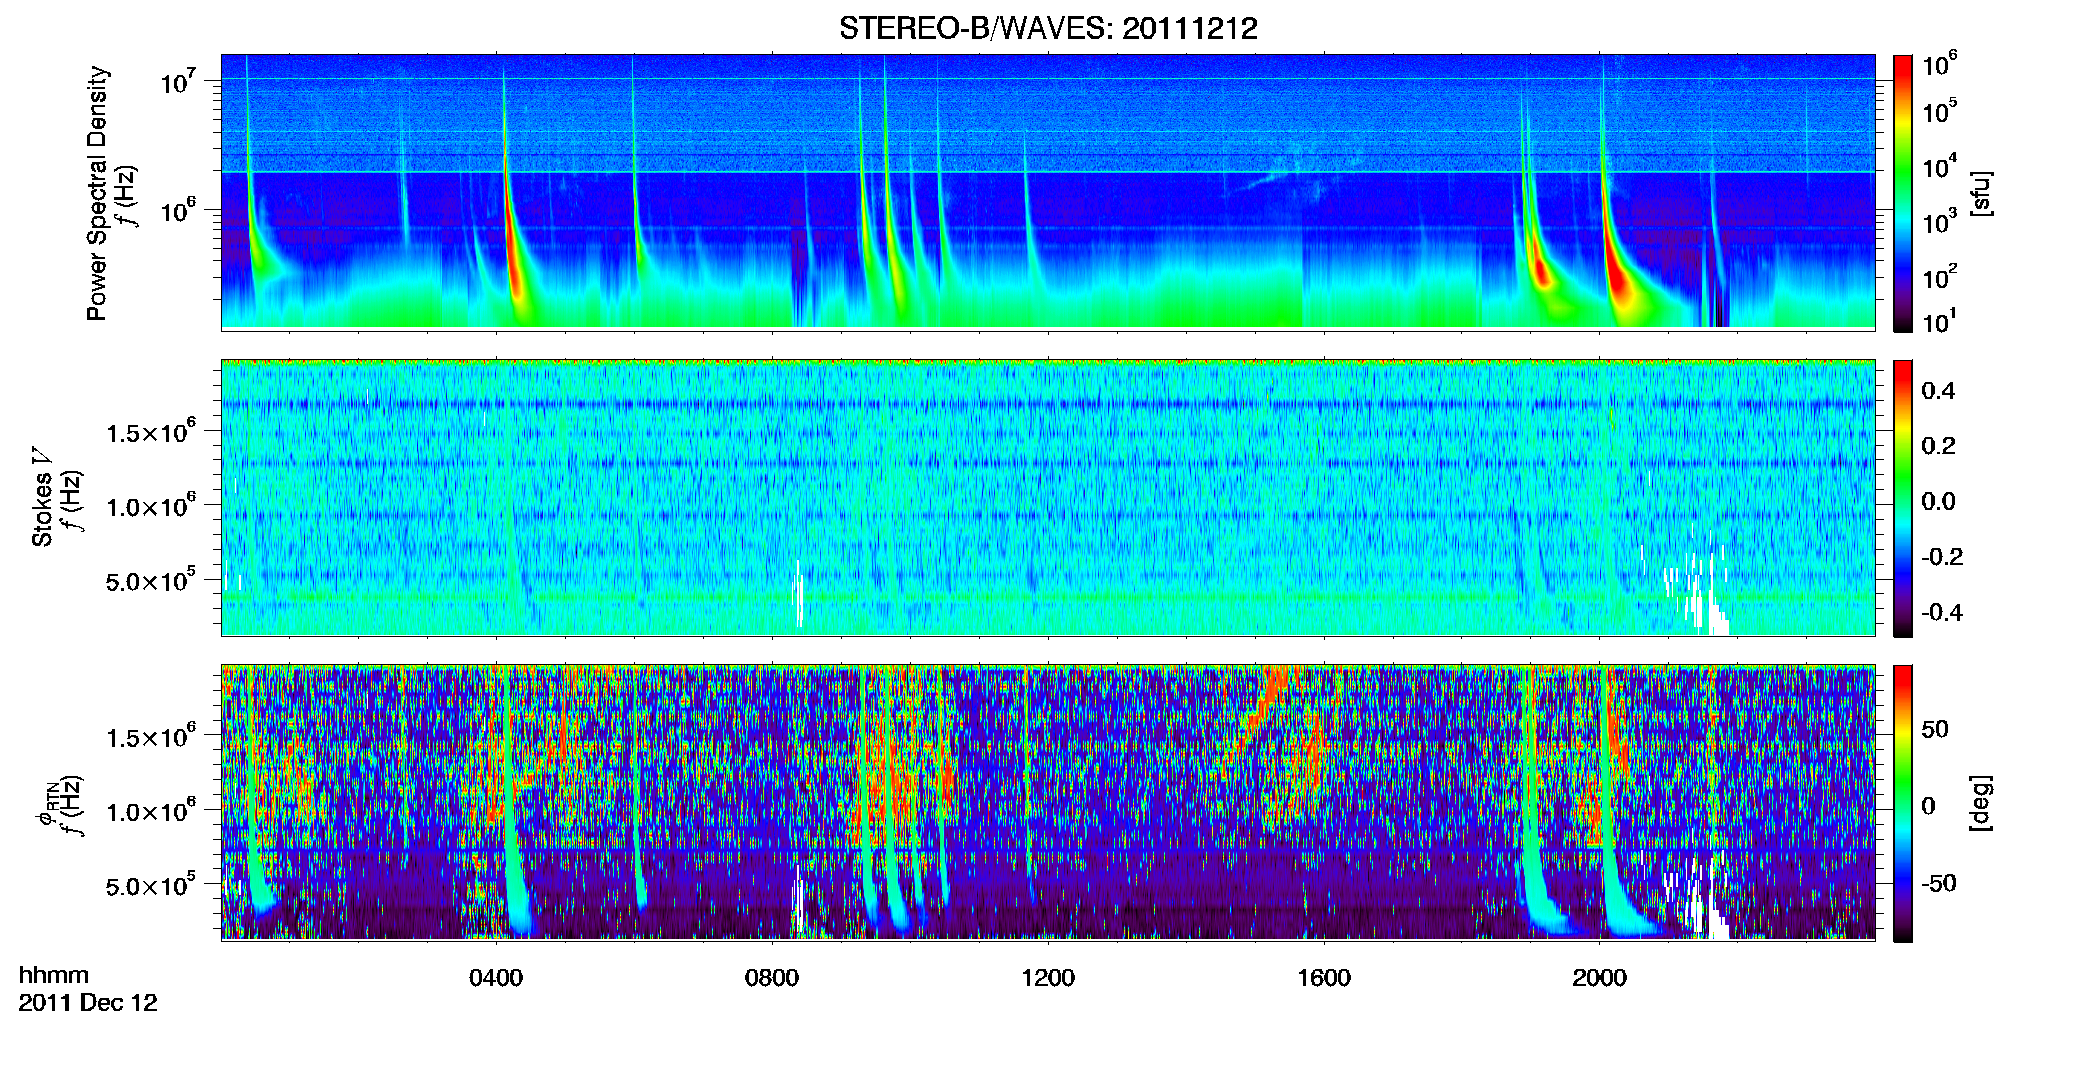Image resolution: width=2096 pixels, height=1080 pixels.
Task: Click the 1600 time axis label
Action: [1324, 978]
